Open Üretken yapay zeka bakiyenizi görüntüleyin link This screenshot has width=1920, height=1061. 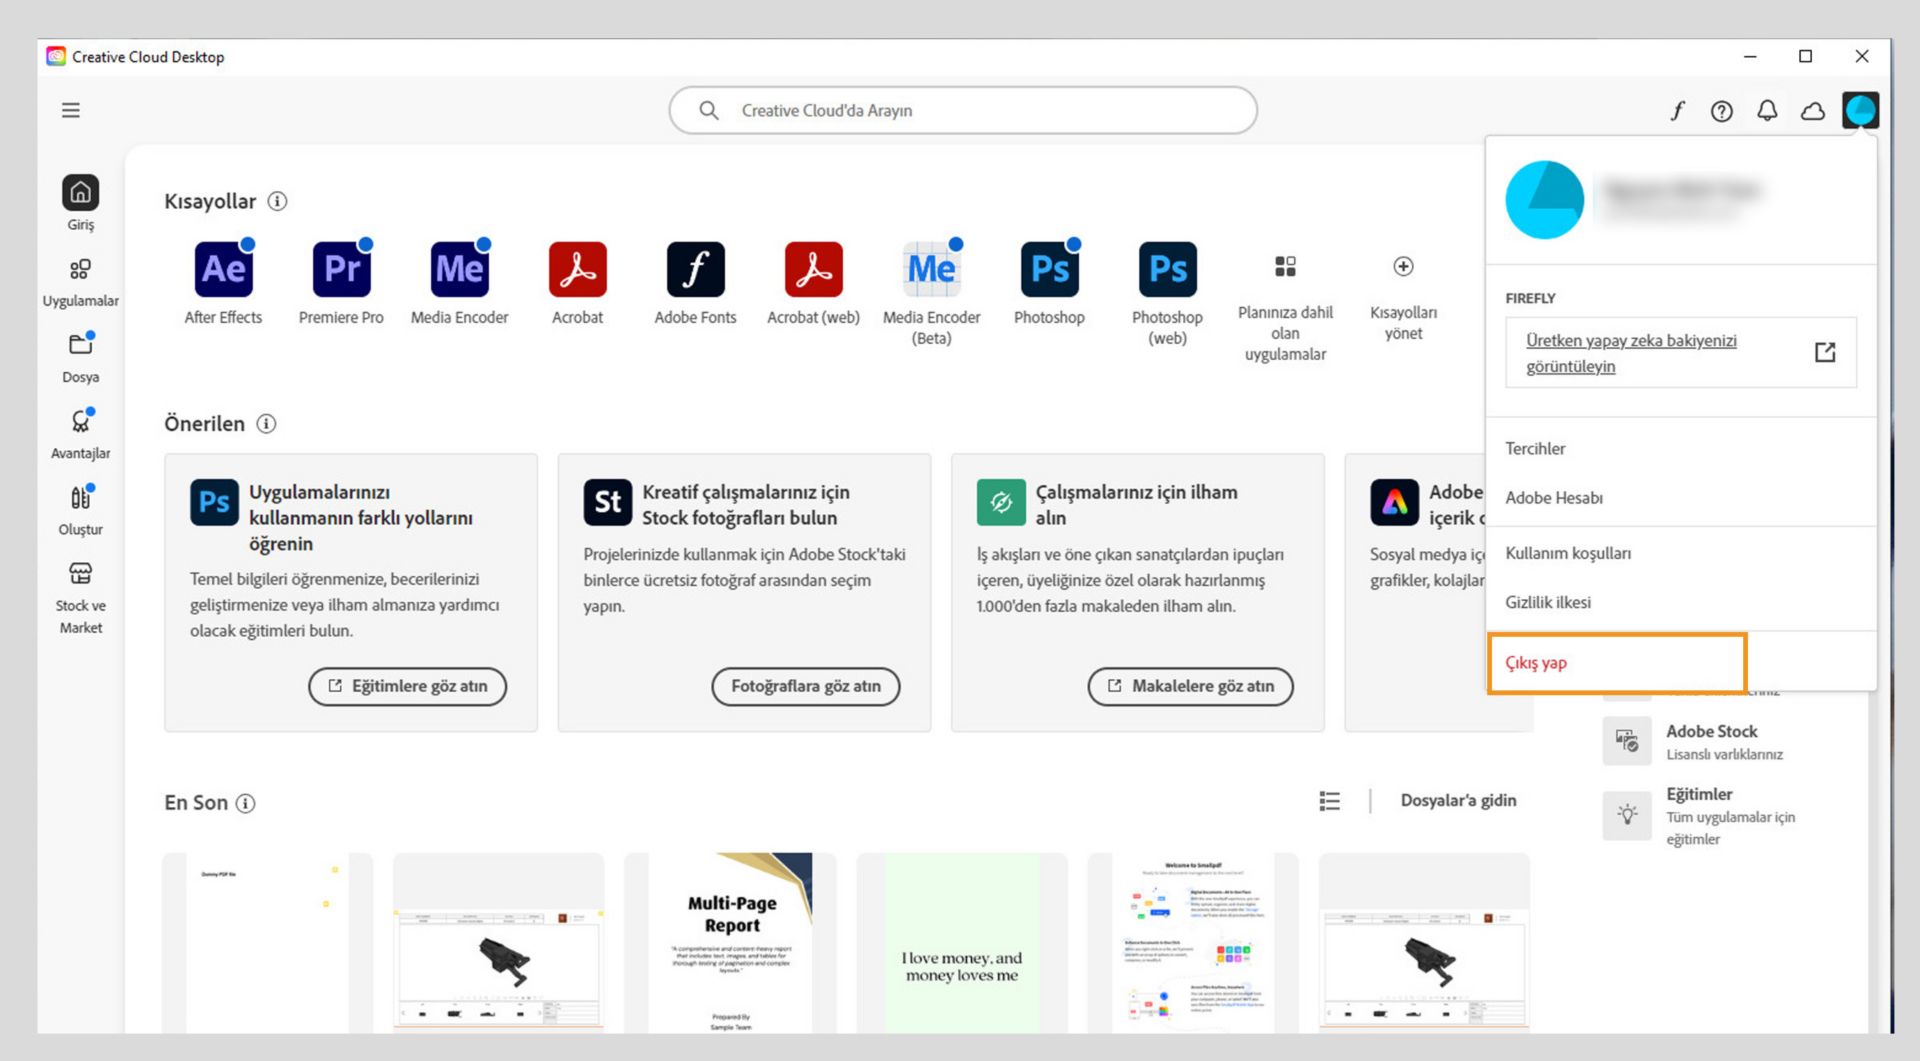(1680, 353)
